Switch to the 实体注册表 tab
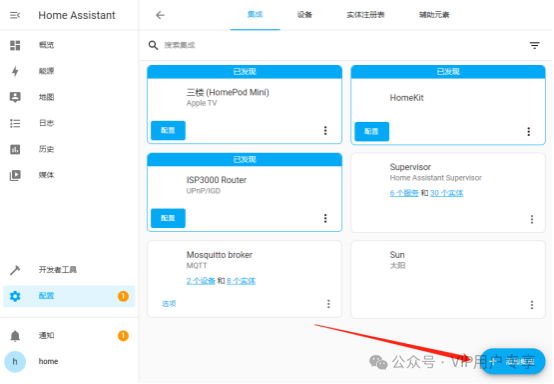Screen dimensions: 554x384 coord(365,15)
